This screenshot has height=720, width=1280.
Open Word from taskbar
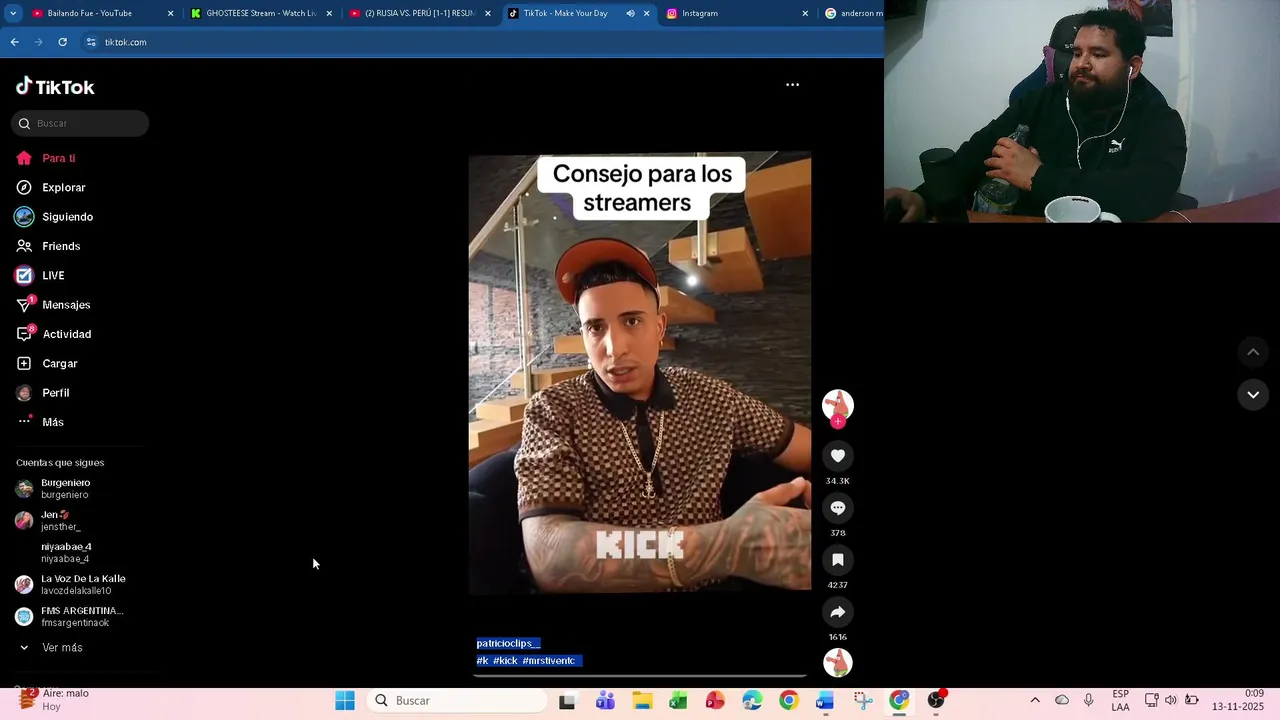[825, 701]
